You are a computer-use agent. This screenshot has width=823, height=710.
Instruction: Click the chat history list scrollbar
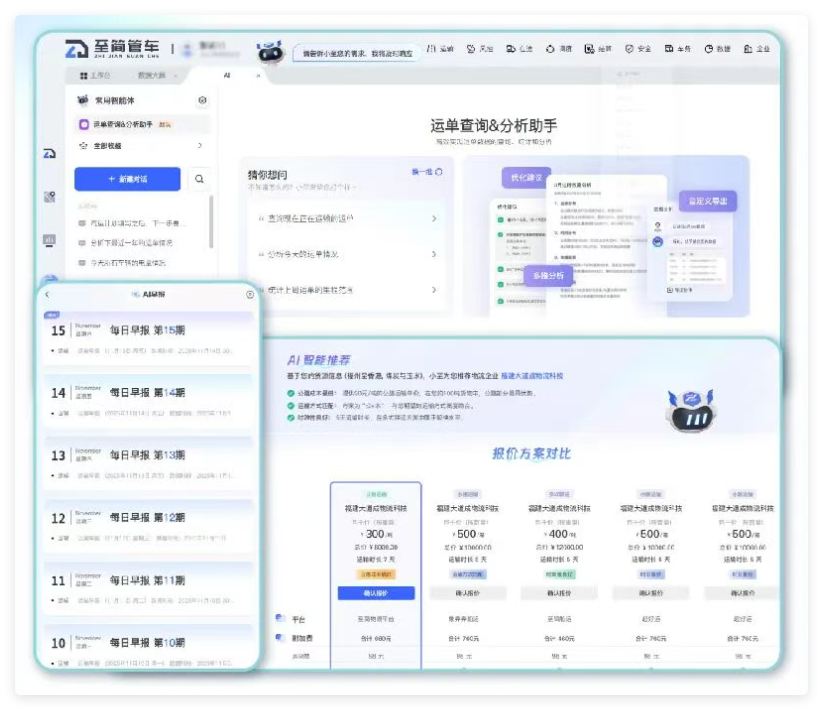(211, 221)
